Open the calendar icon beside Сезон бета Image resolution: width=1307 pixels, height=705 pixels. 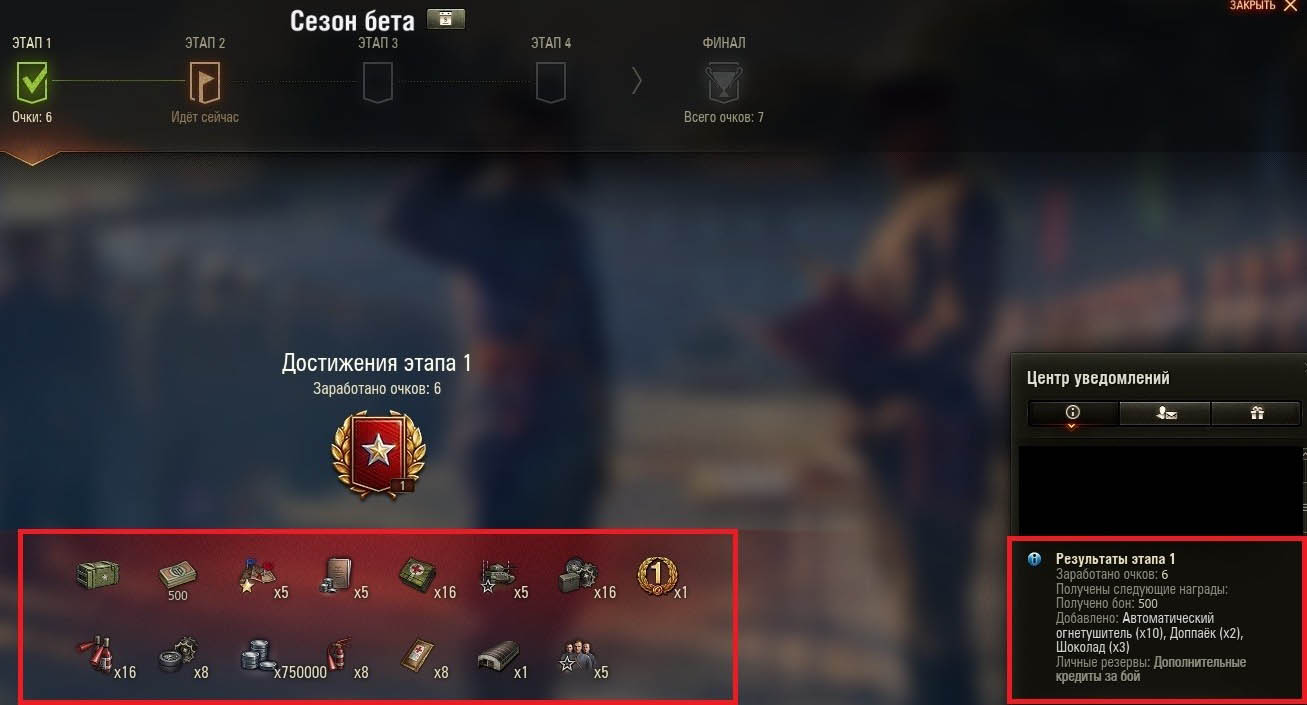coord(445,19)
